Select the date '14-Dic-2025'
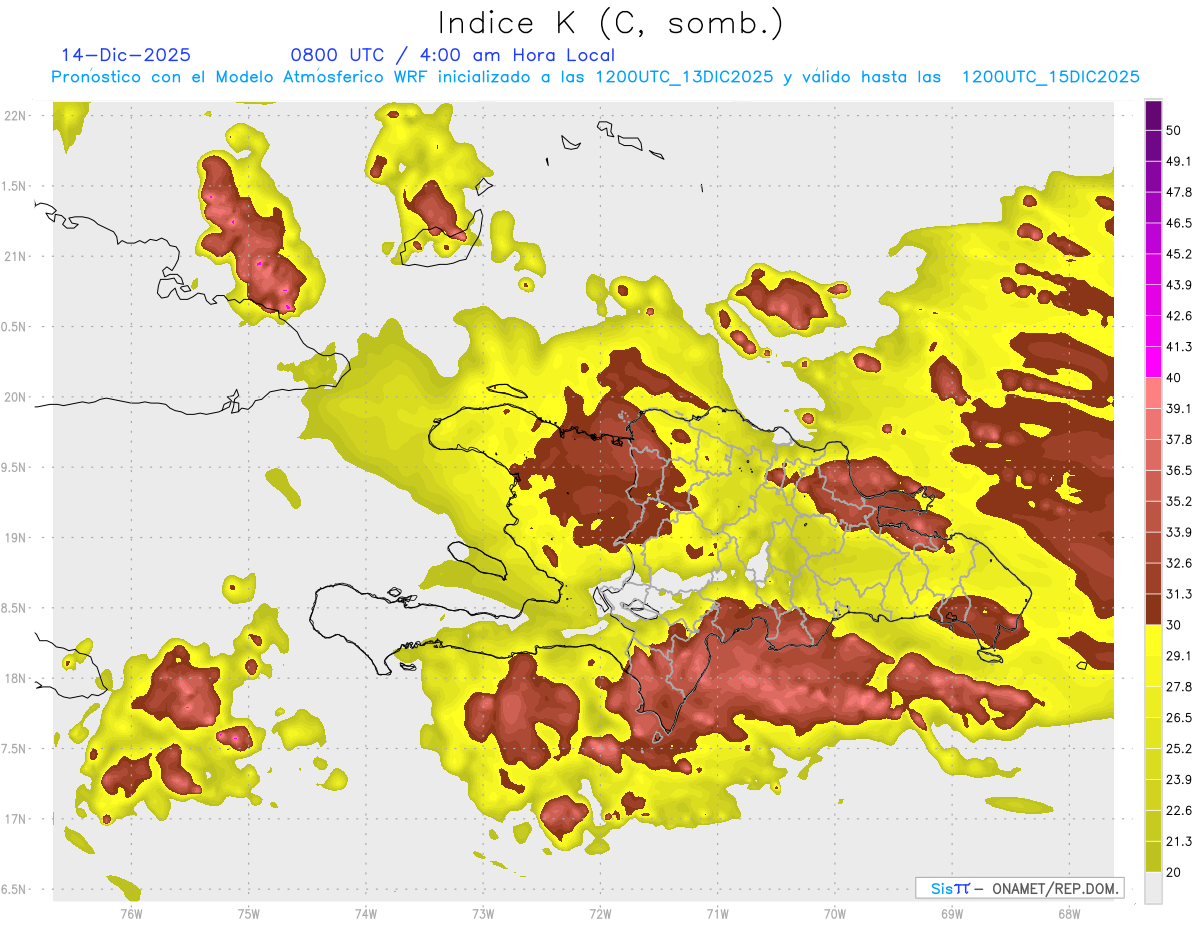The image size is (1200, 927). point(126,55)
